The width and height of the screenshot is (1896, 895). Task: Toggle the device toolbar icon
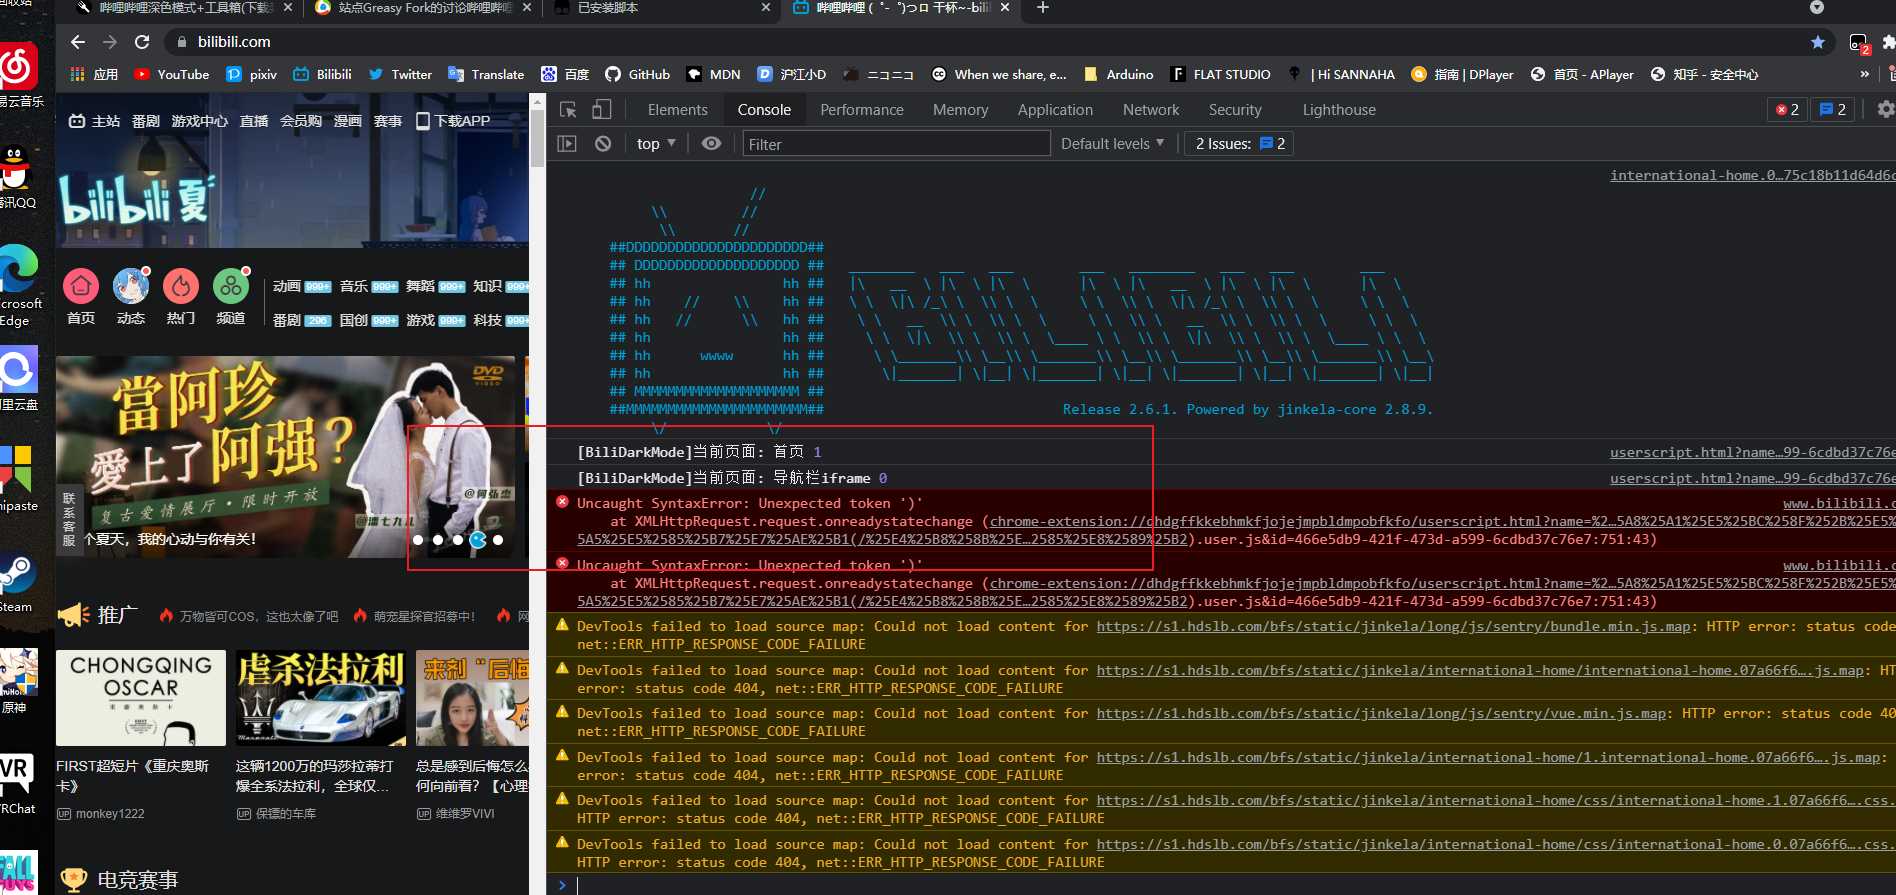601,110
